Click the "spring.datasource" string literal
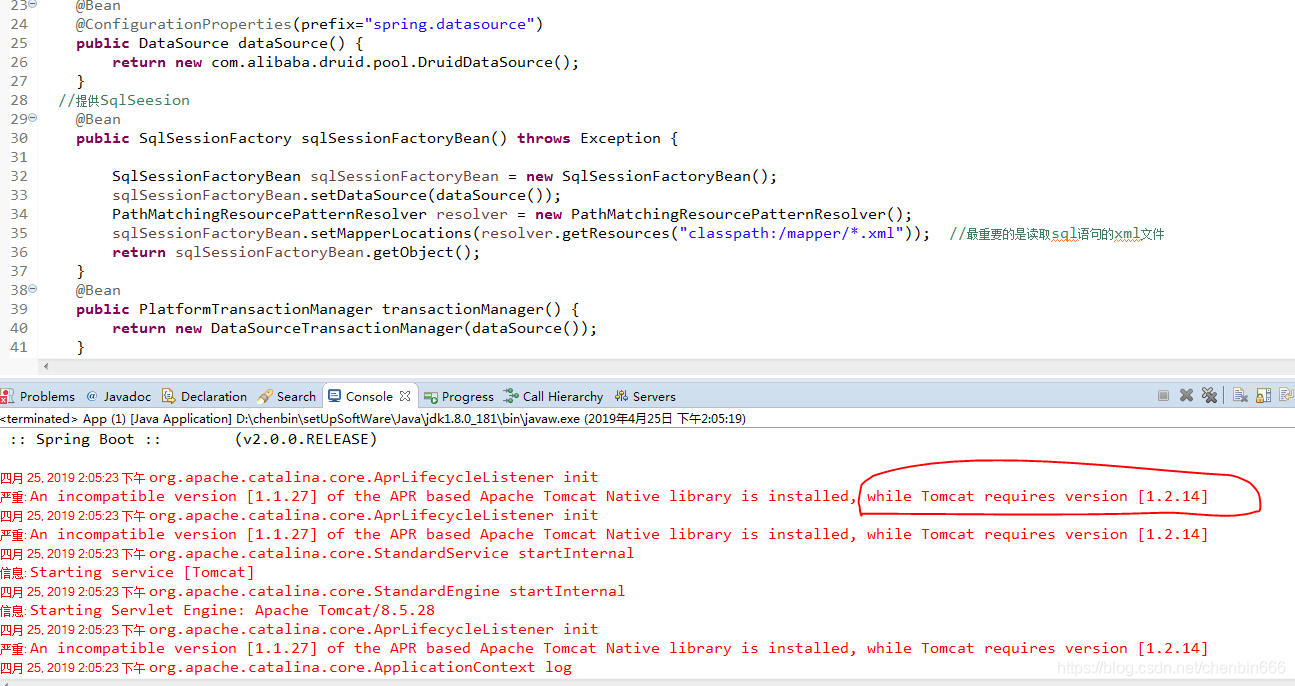The image size is (1295, 686). click(x=454, y=24)
